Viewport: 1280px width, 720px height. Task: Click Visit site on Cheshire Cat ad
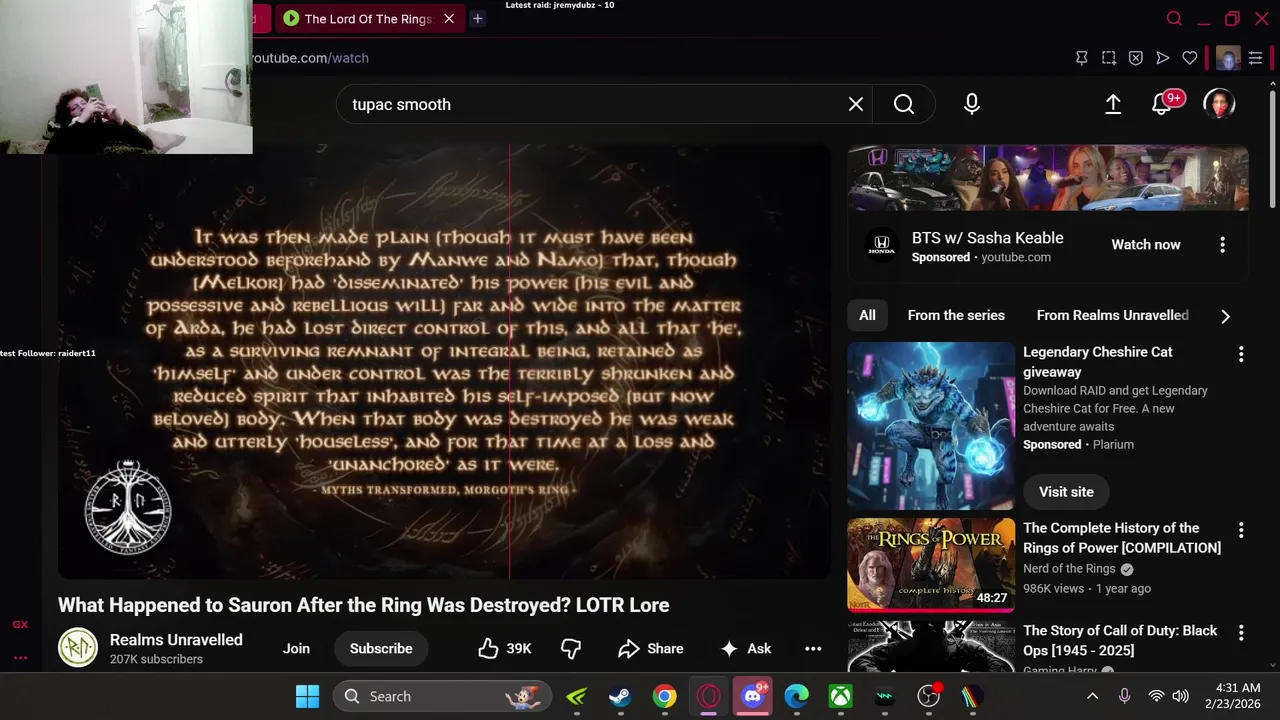click(1066, 491)
